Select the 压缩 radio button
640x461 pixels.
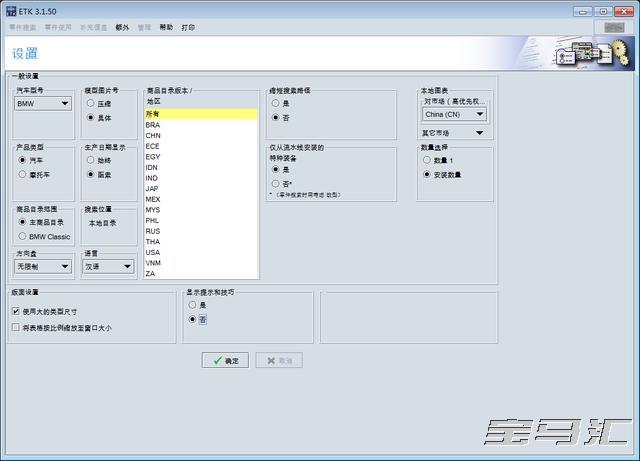(x=91, y=103)
